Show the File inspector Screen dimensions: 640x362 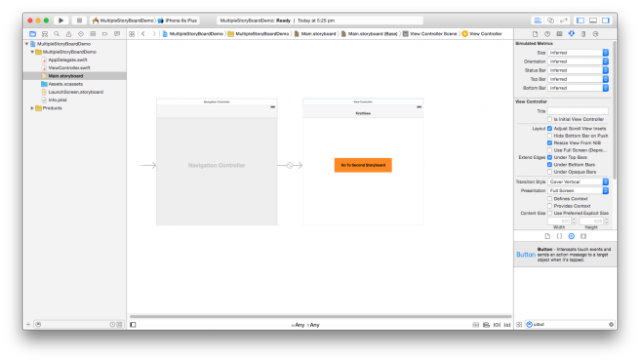[535, 34]
